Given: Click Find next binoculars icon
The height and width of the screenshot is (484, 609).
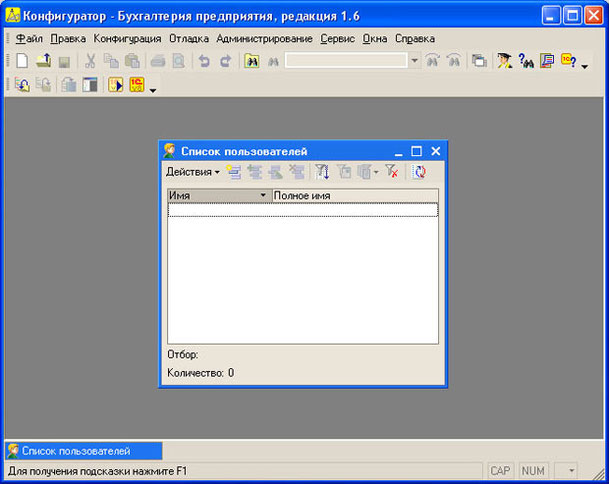Looking at the screenshot, I should tap(432, 61).
